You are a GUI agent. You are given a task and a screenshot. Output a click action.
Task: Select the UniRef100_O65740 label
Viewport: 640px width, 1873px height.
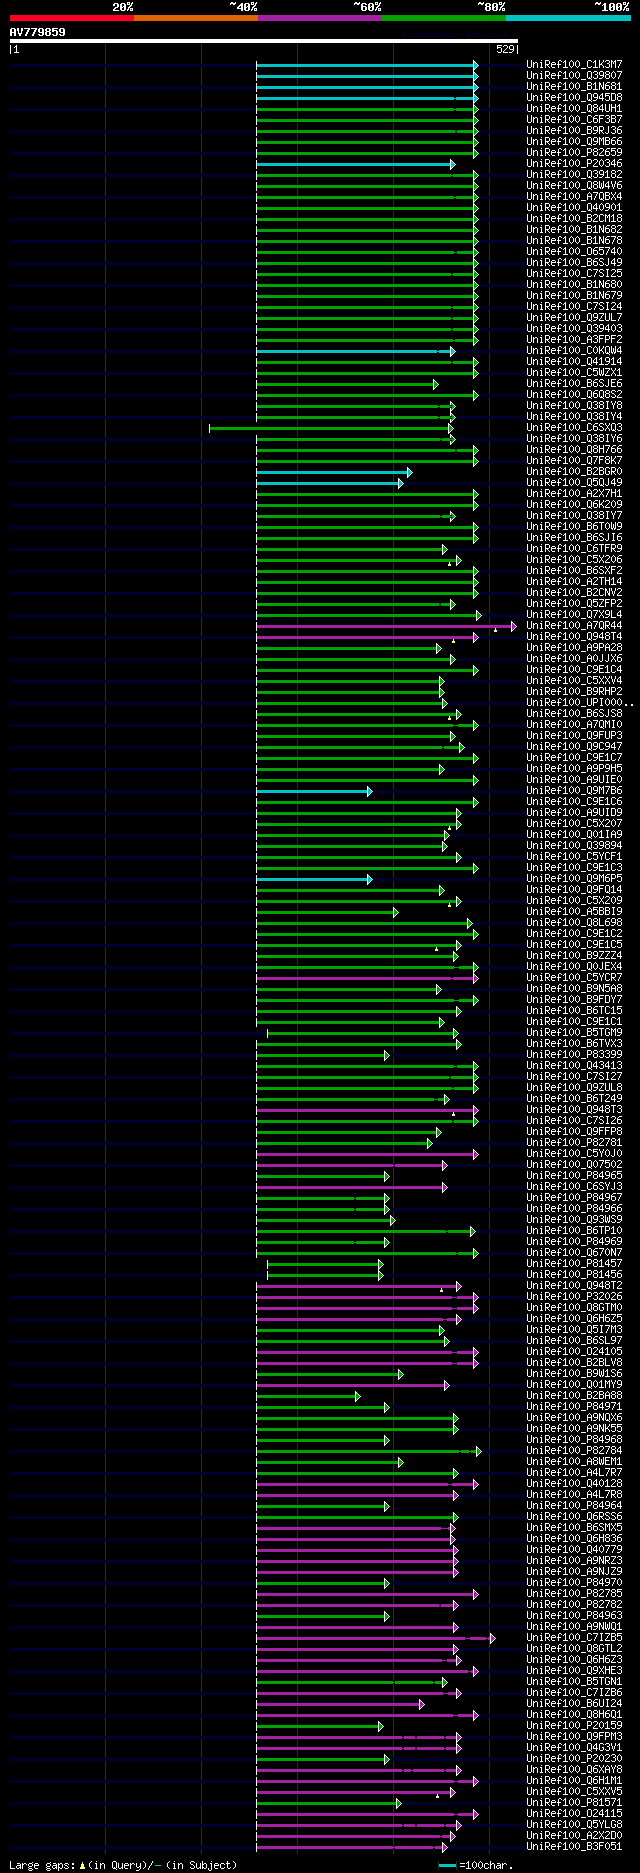574,252
